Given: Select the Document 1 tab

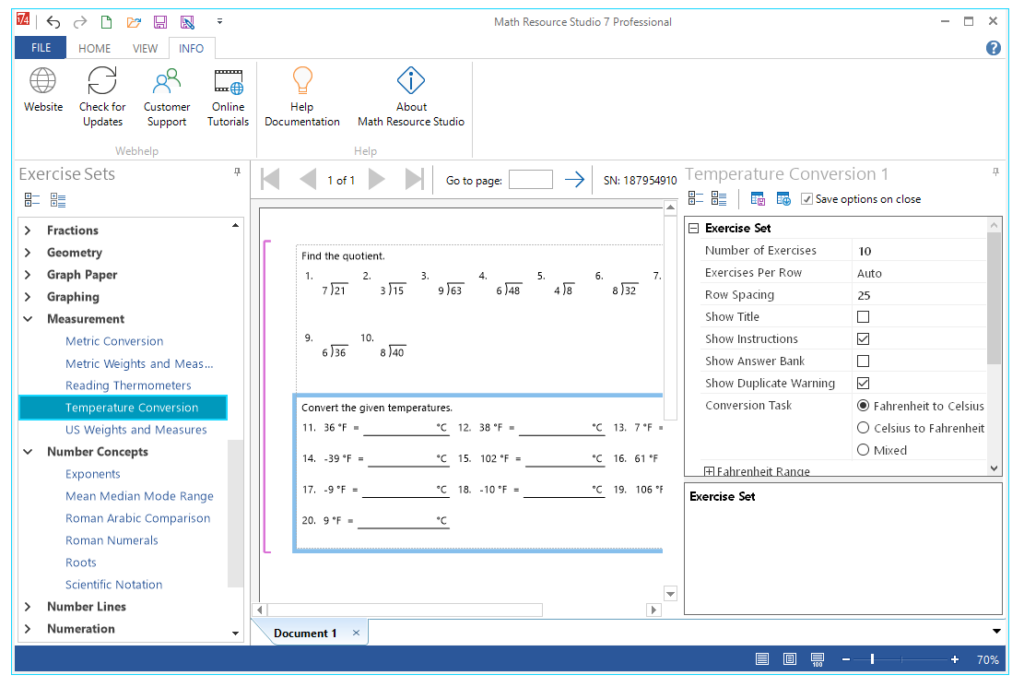Looking at the screenshot, I should coord(305,633).
